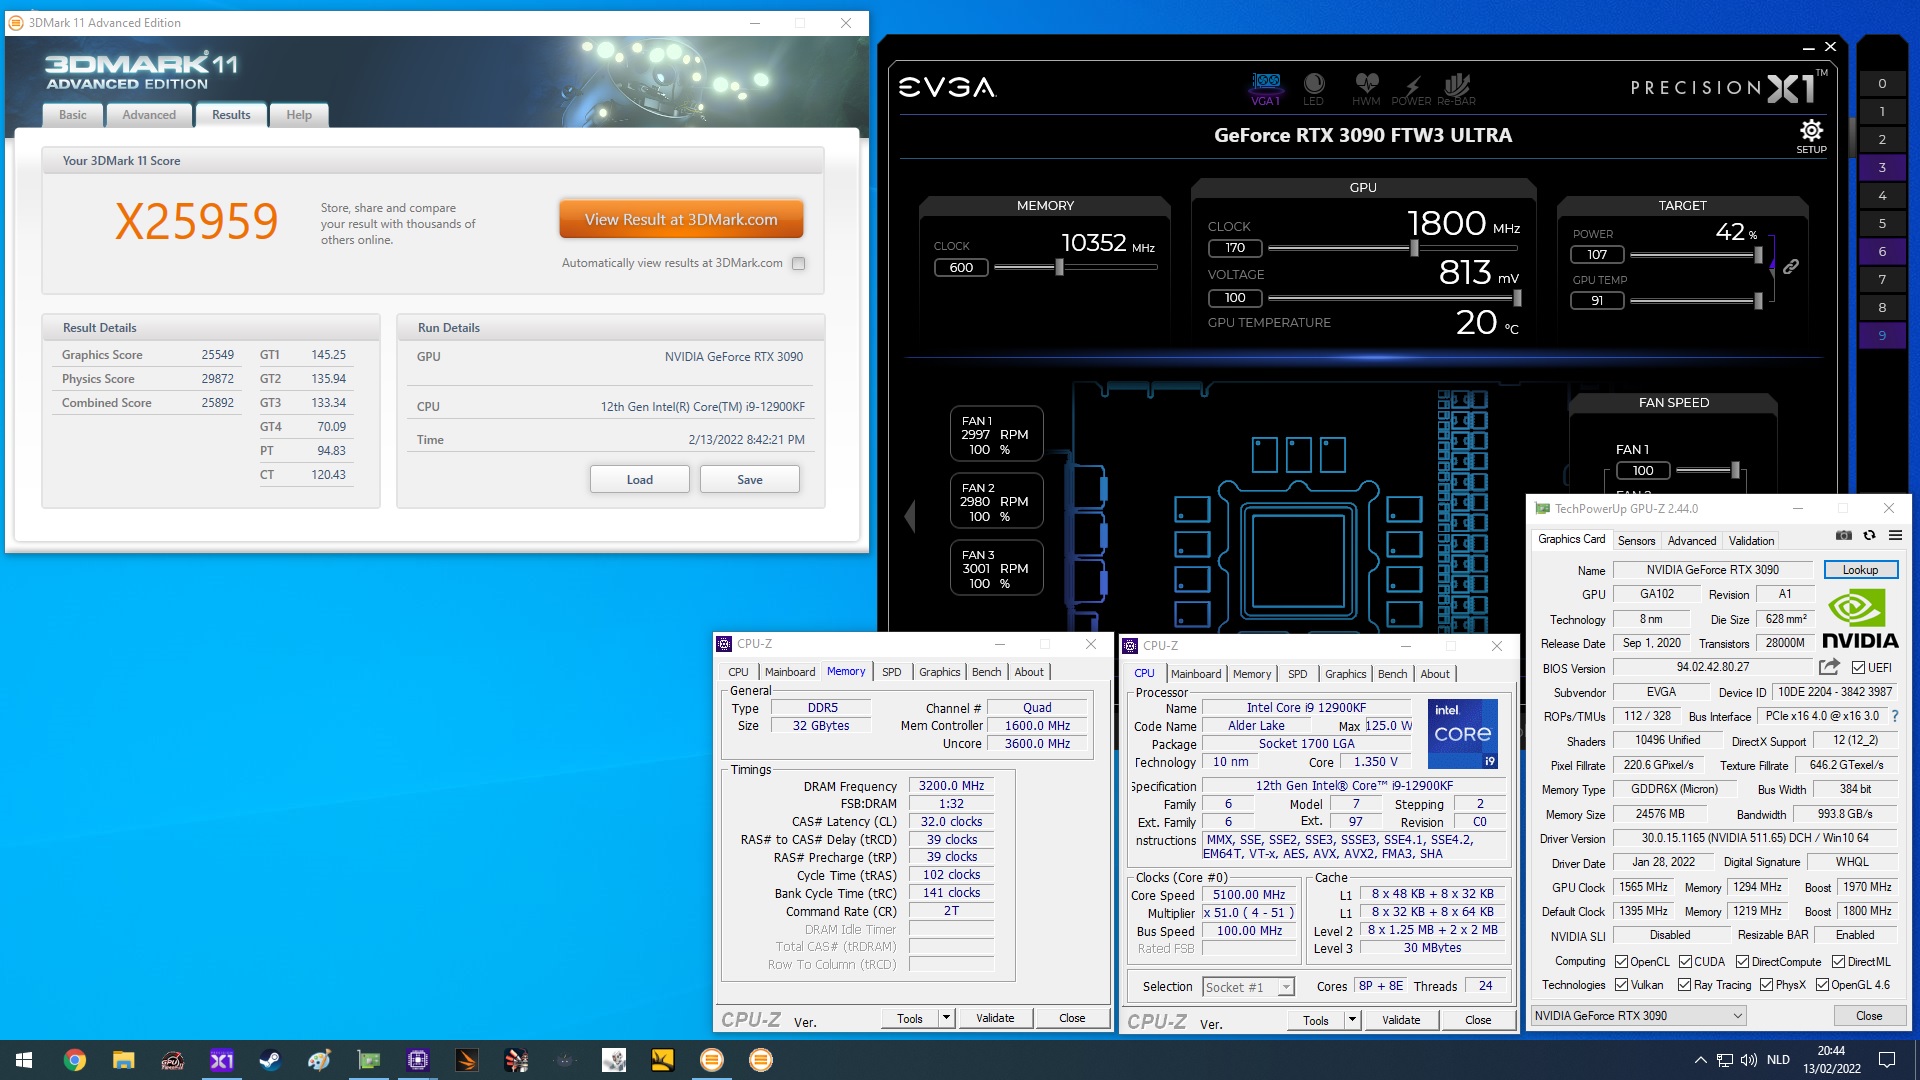Open File Explorer from the taskbar
This screenshot has width=1920, height=1080.
(x=123, y=1060)
